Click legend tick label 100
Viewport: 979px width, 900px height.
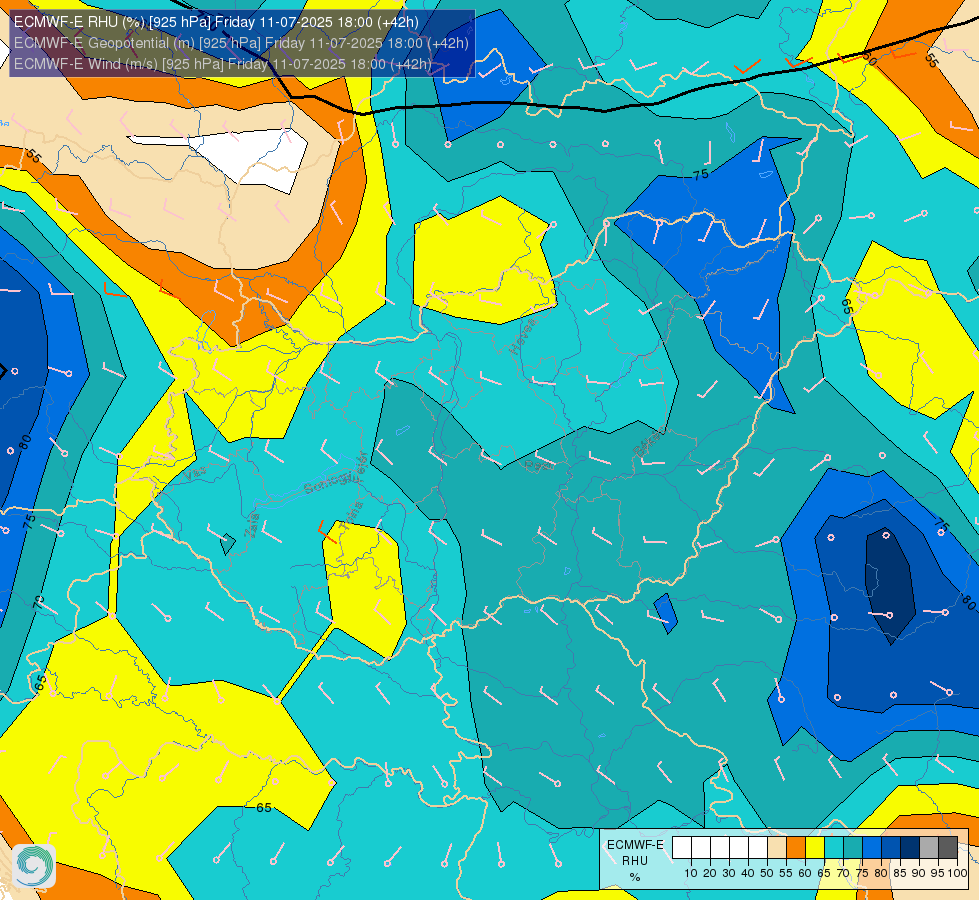[957, 873]
